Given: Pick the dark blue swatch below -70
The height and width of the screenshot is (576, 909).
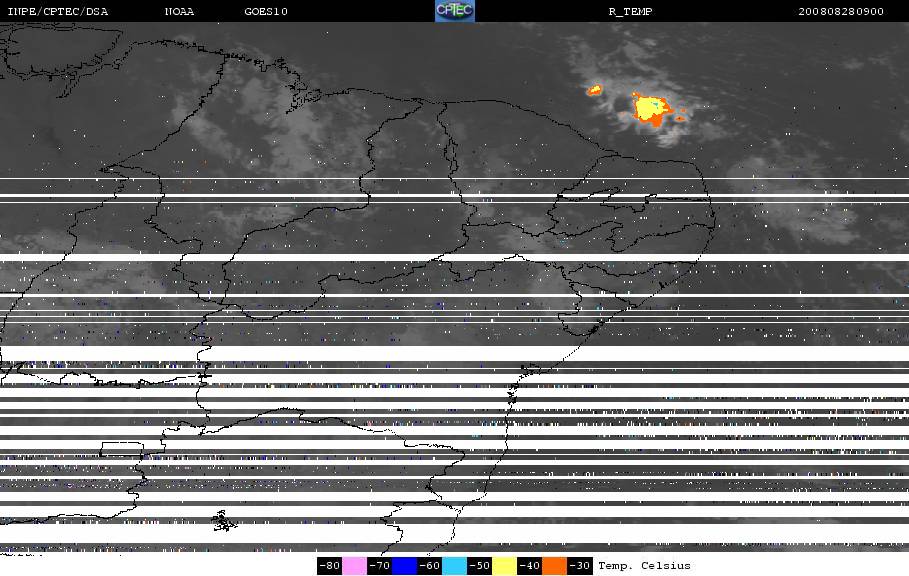Looking at the screenshot, I should 405,566.
